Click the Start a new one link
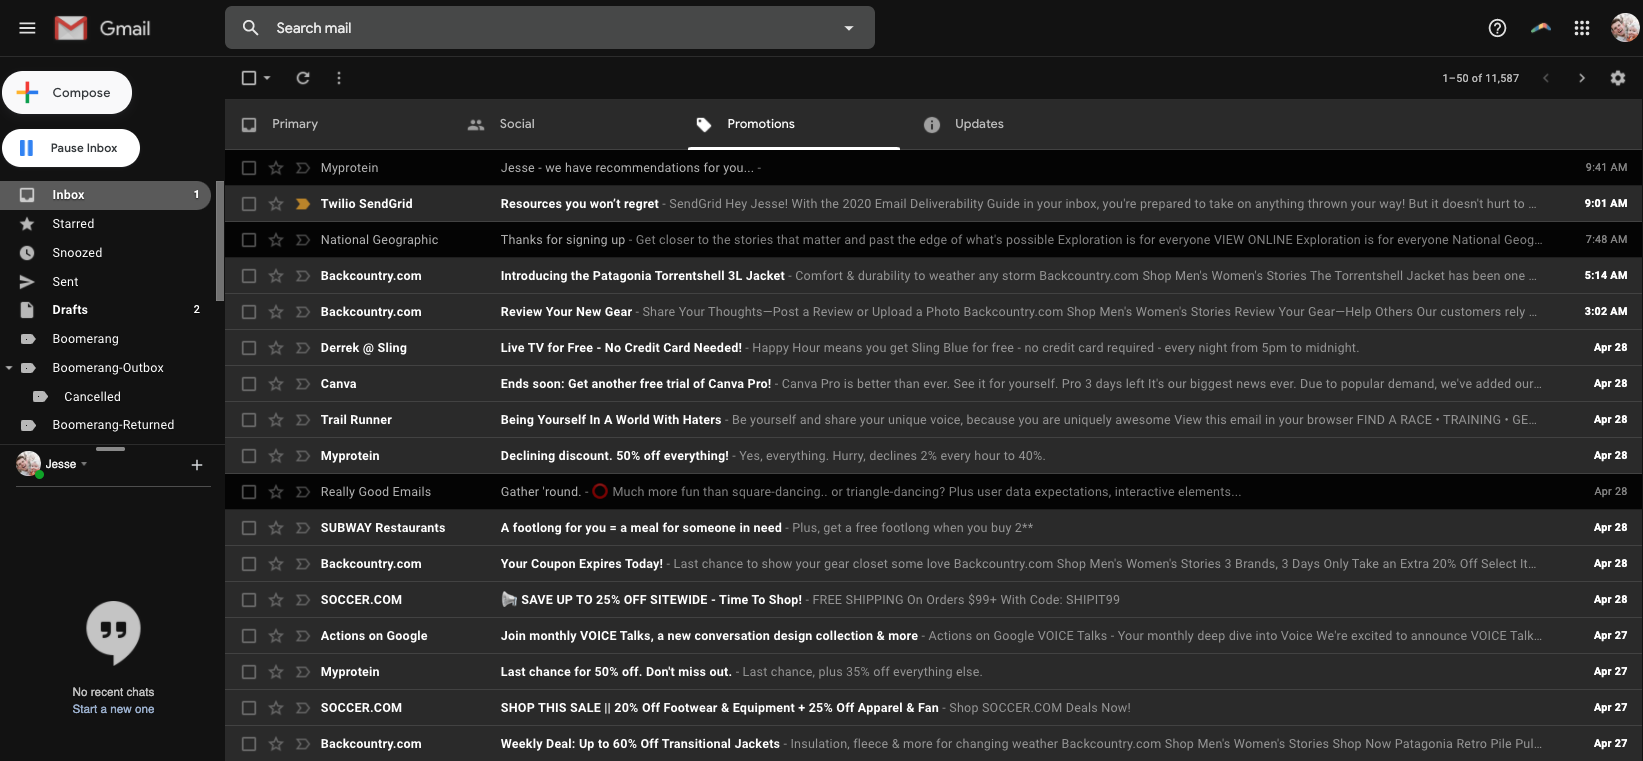Screen dimensions: 1643x761 click(113, 709)
